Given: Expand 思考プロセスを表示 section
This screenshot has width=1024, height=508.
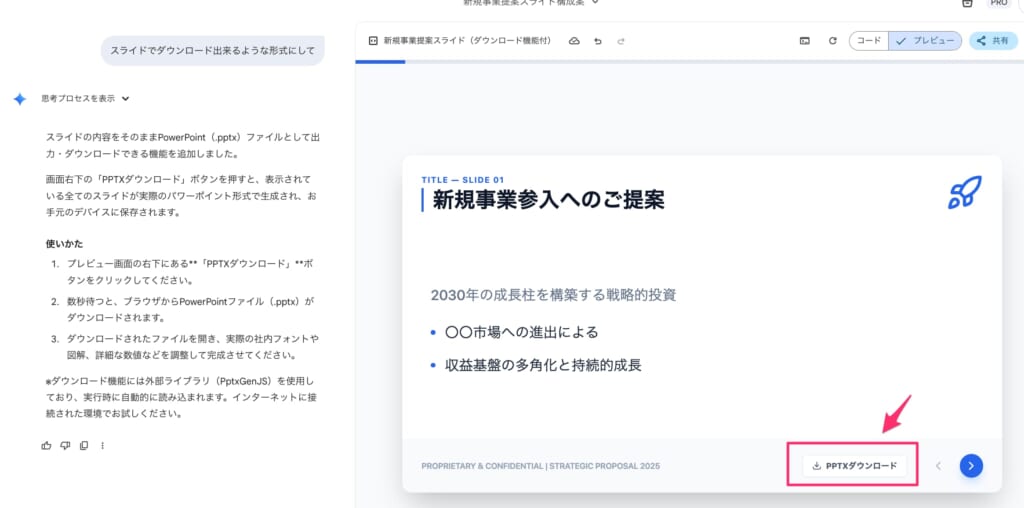Looking at the screenshot, I should point(85,99).
